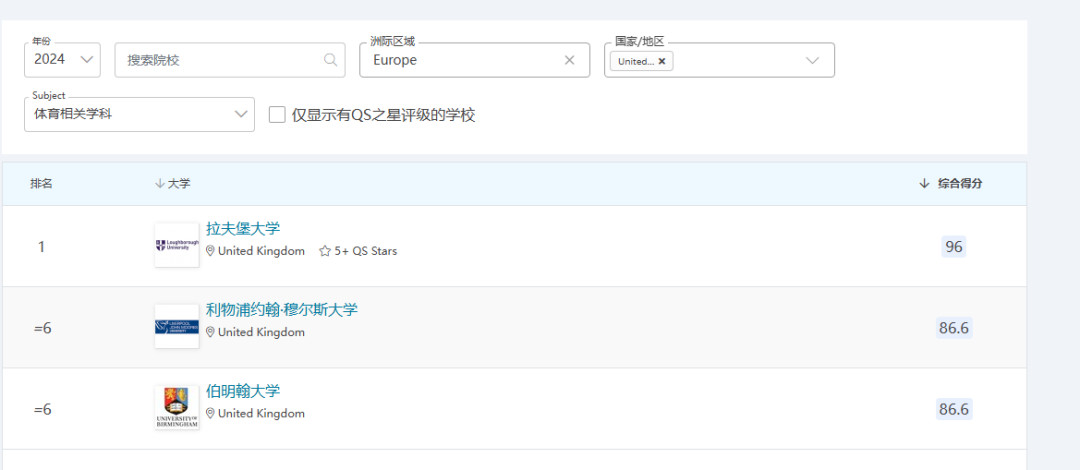This screenshot has width=1080, height=470.
Task: Enable 仅显示有QS之星评级的学校 checkbox
Action: (277, 114)
